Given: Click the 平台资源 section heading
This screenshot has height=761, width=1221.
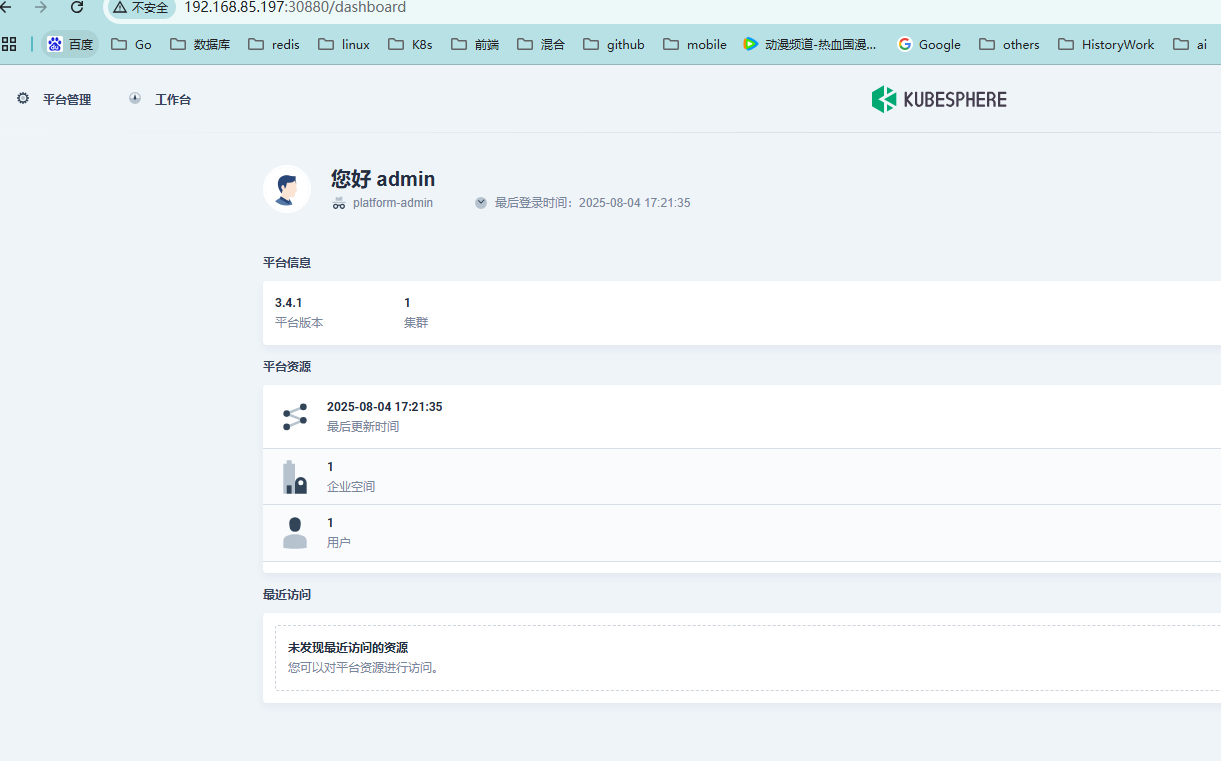Looking at the screenshot, I should 287,367.
